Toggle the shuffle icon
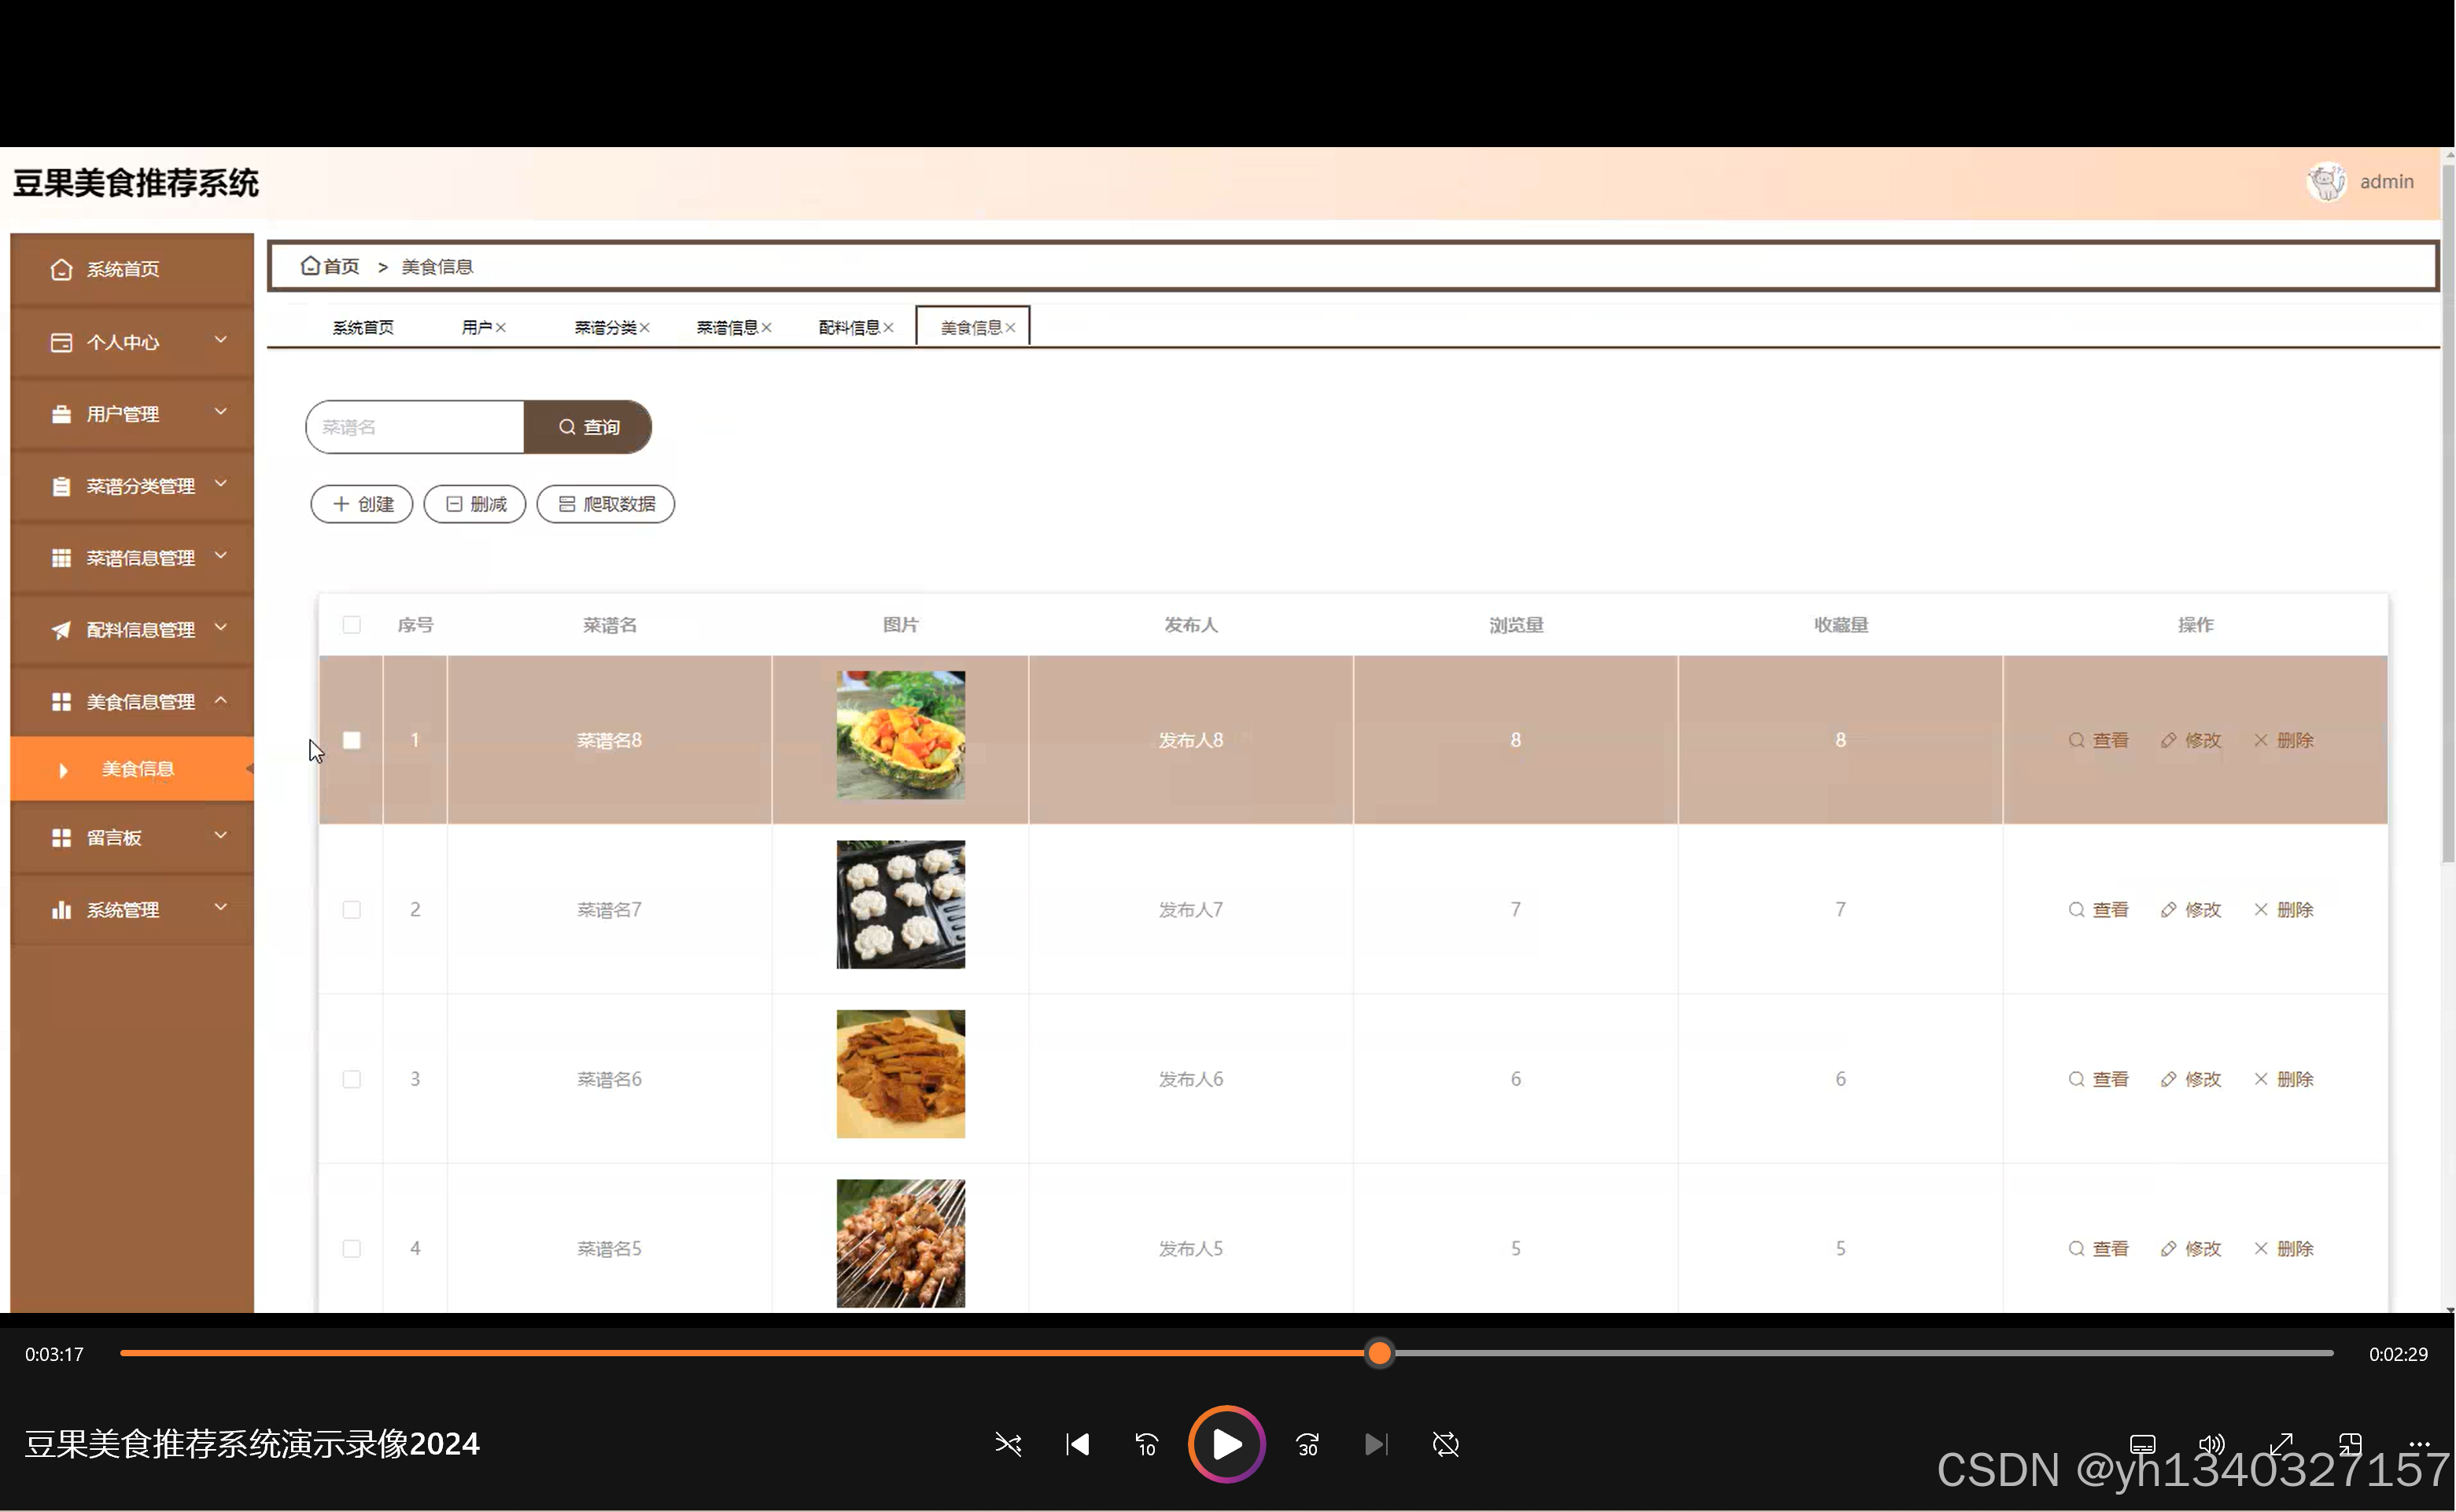 1008,1444
